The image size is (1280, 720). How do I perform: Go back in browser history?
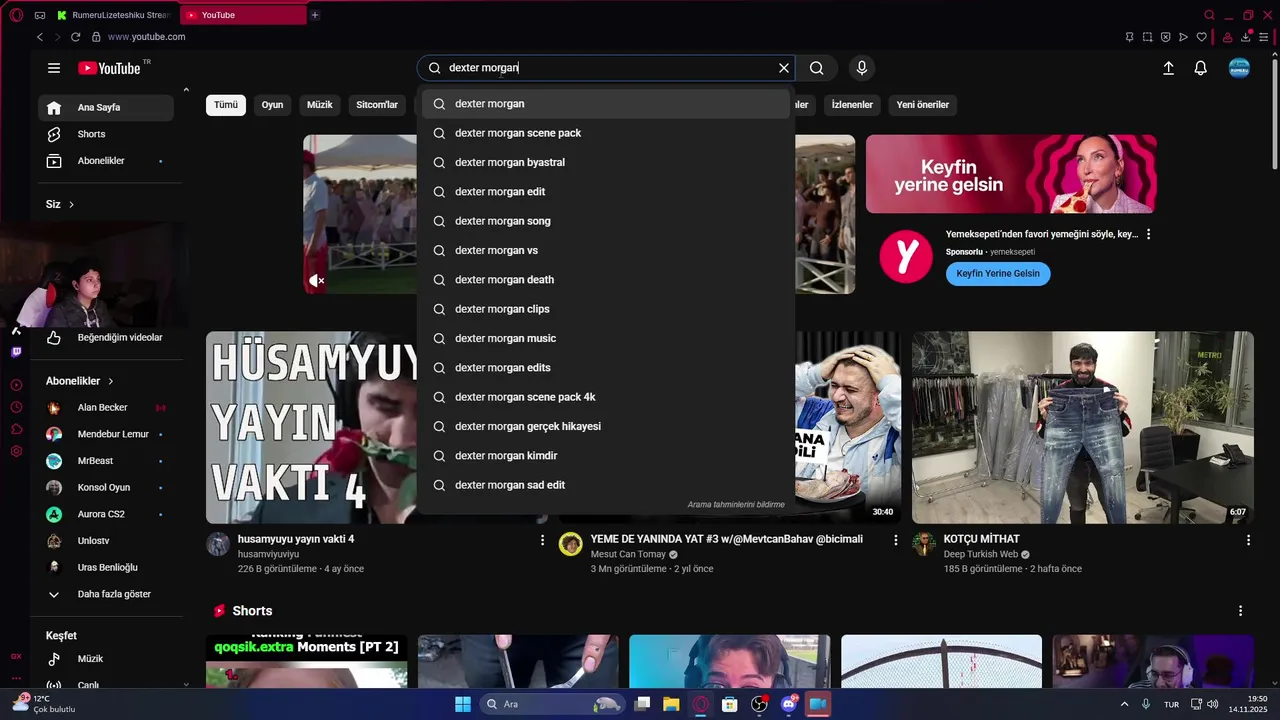(x=40, y=37)
